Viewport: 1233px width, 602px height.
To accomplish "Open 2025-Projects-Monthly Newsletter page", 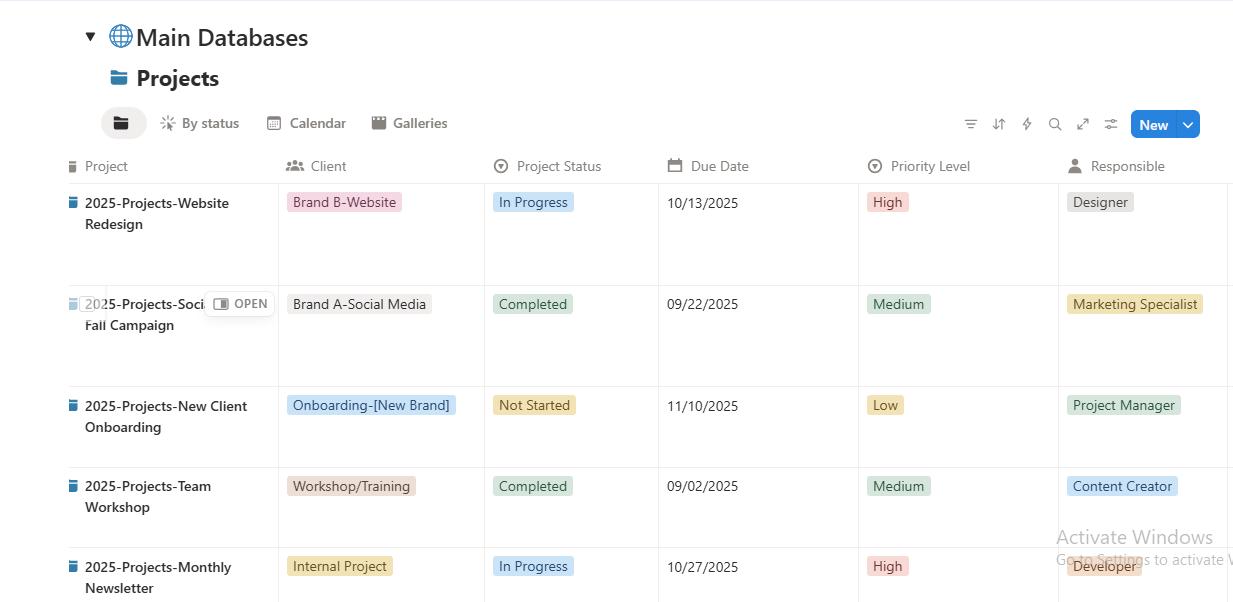I will tap(158, 577).
